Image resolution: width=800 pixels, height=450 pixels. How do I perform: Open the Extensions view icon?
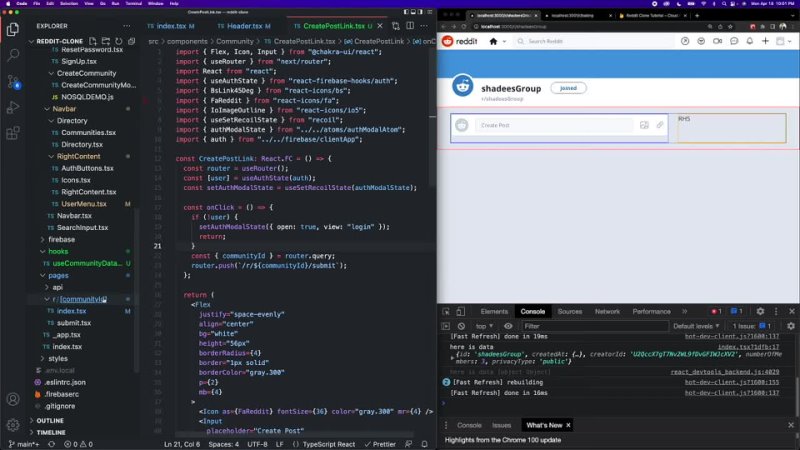[13, 133]
